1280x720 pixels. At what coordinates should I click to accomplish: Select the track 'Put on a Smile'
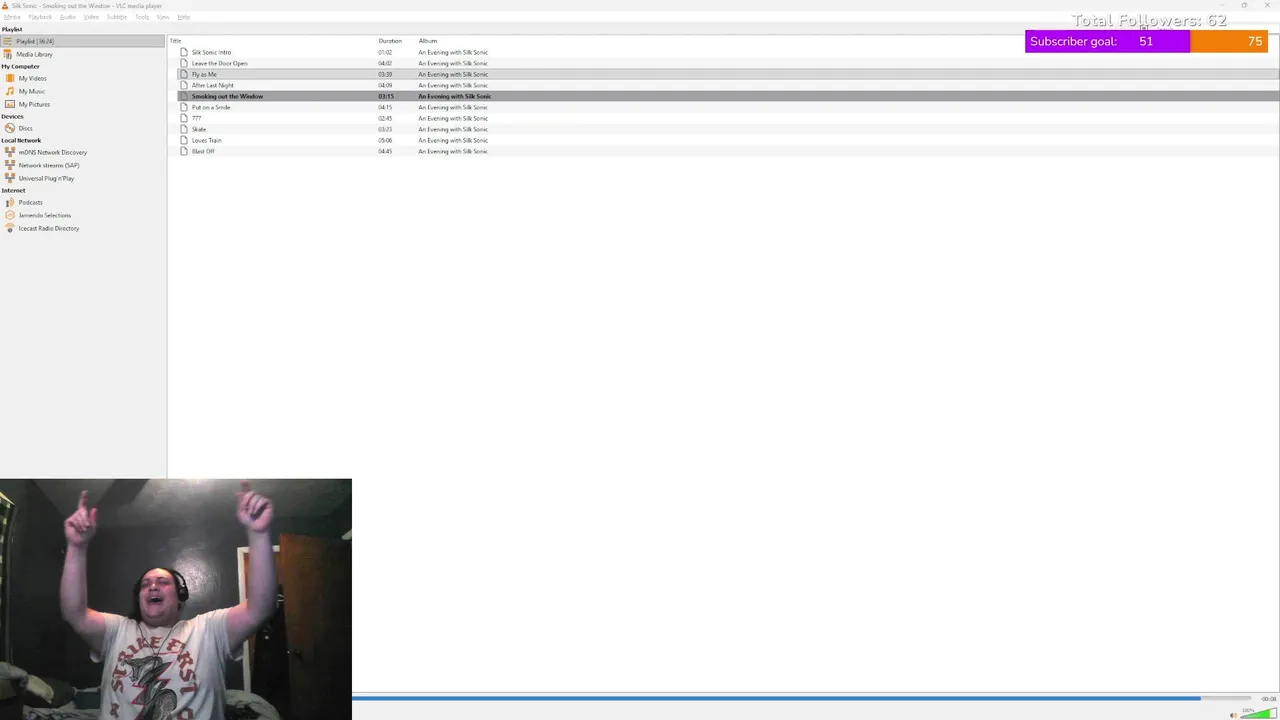point(211,107)
